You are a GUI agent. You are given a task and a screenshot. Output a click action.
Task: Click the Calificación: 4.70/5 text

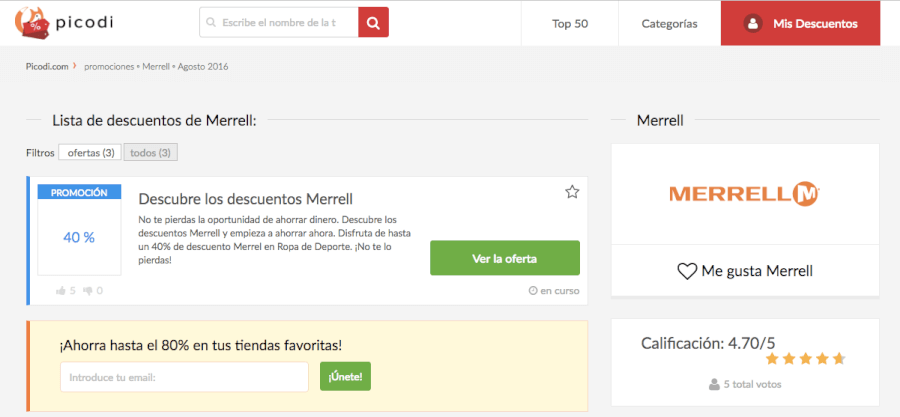[x=708, y=343]
